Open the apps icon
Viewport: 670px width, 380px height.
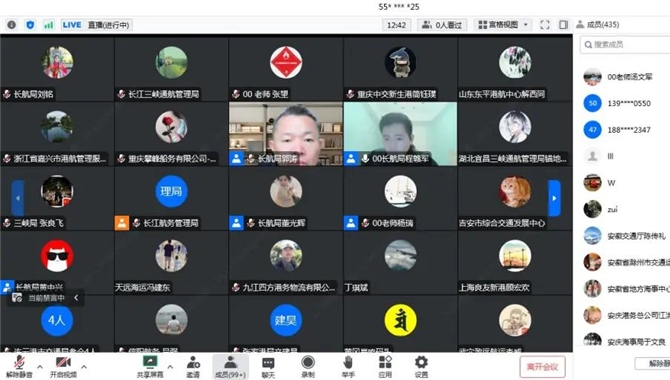click(x=385, y=367)
